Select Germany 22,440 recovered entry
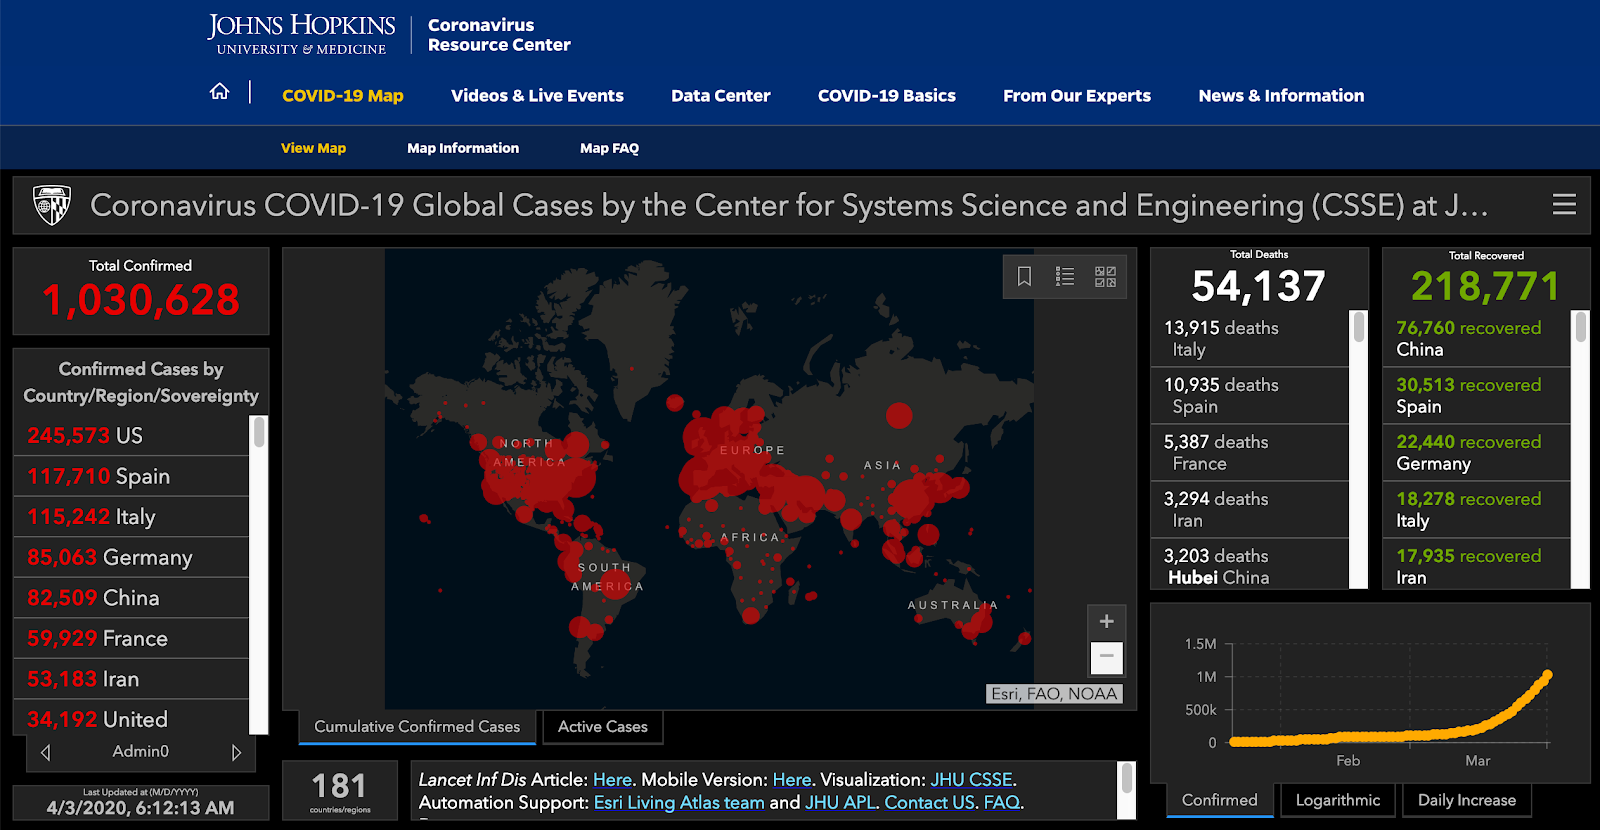This screenshot has height=830, width=1600. pyautogui.click(x=1476, y=453)
